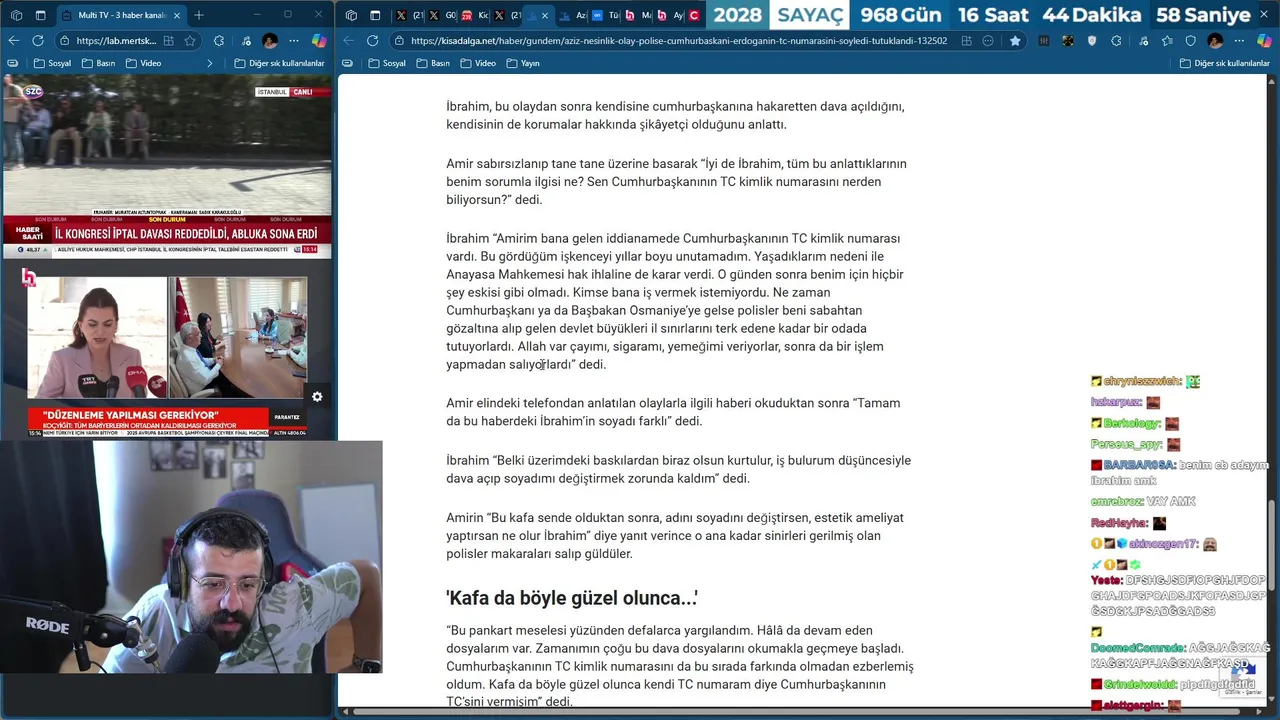
Task: Close the active kisadalga tab
Action: coord(545,15)
